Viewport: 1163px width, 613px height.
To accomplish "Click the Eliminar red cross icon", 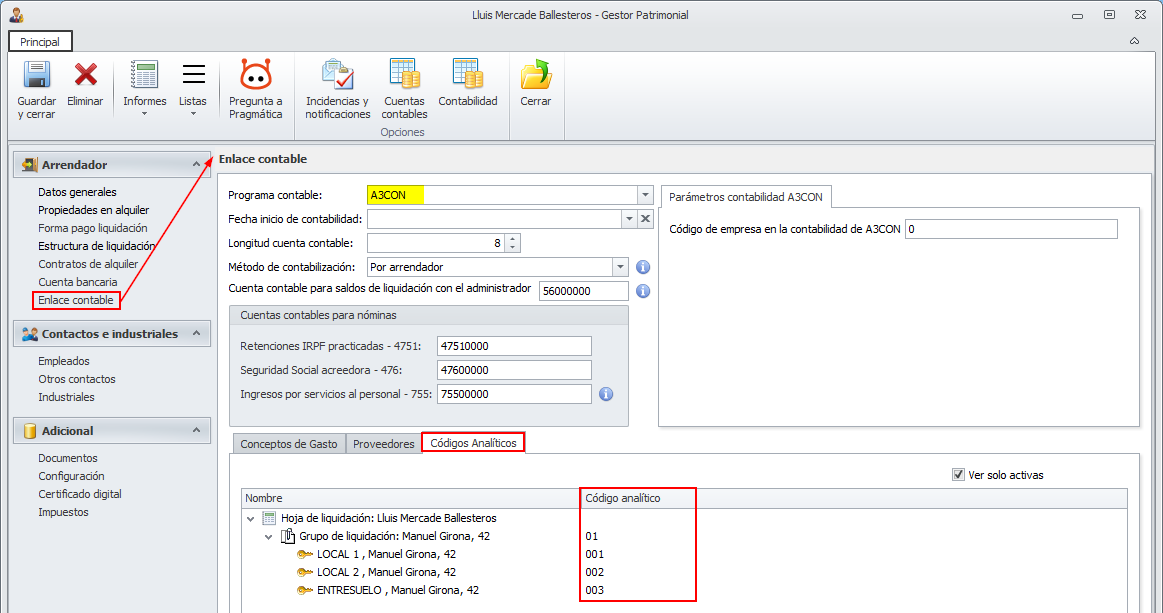I will click(x=85, y=75).
